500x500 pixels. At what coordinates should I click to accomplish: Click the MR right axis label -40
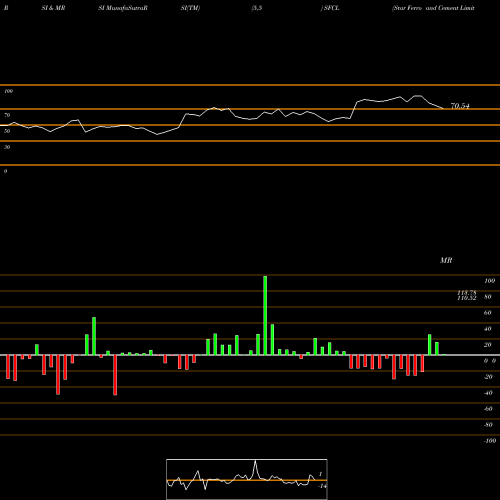pyautogui.click(x=488, y=393)
